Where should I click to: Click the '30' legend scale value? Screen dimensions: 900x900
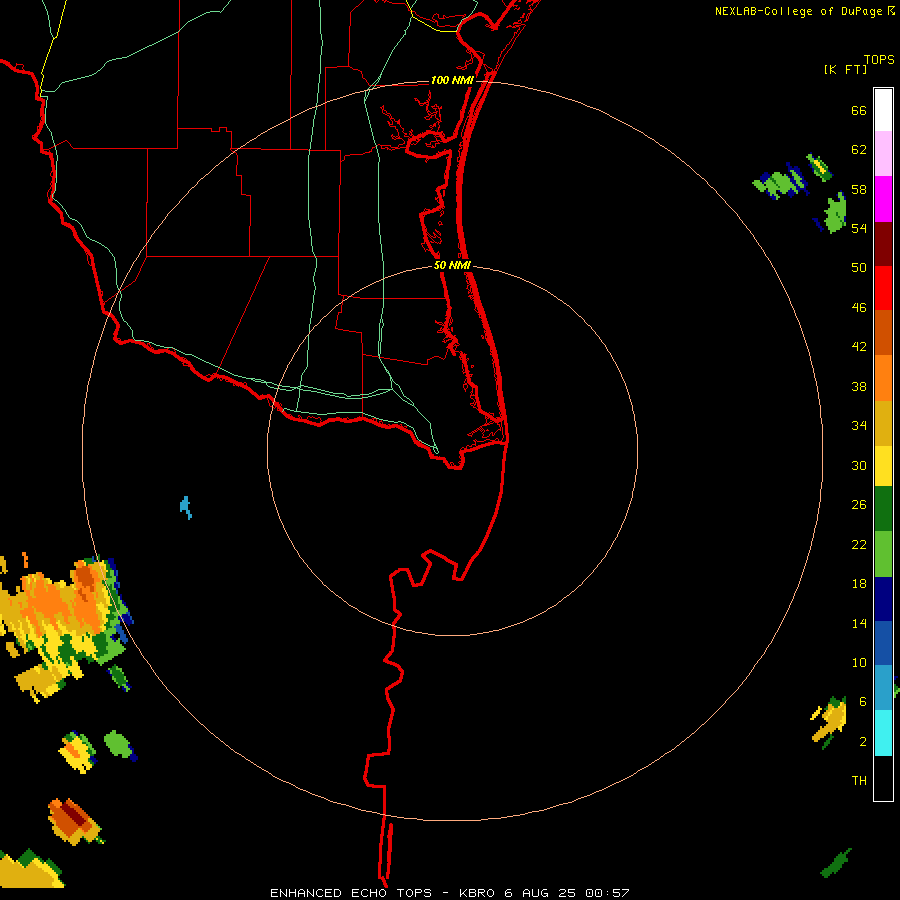(859, 465)
